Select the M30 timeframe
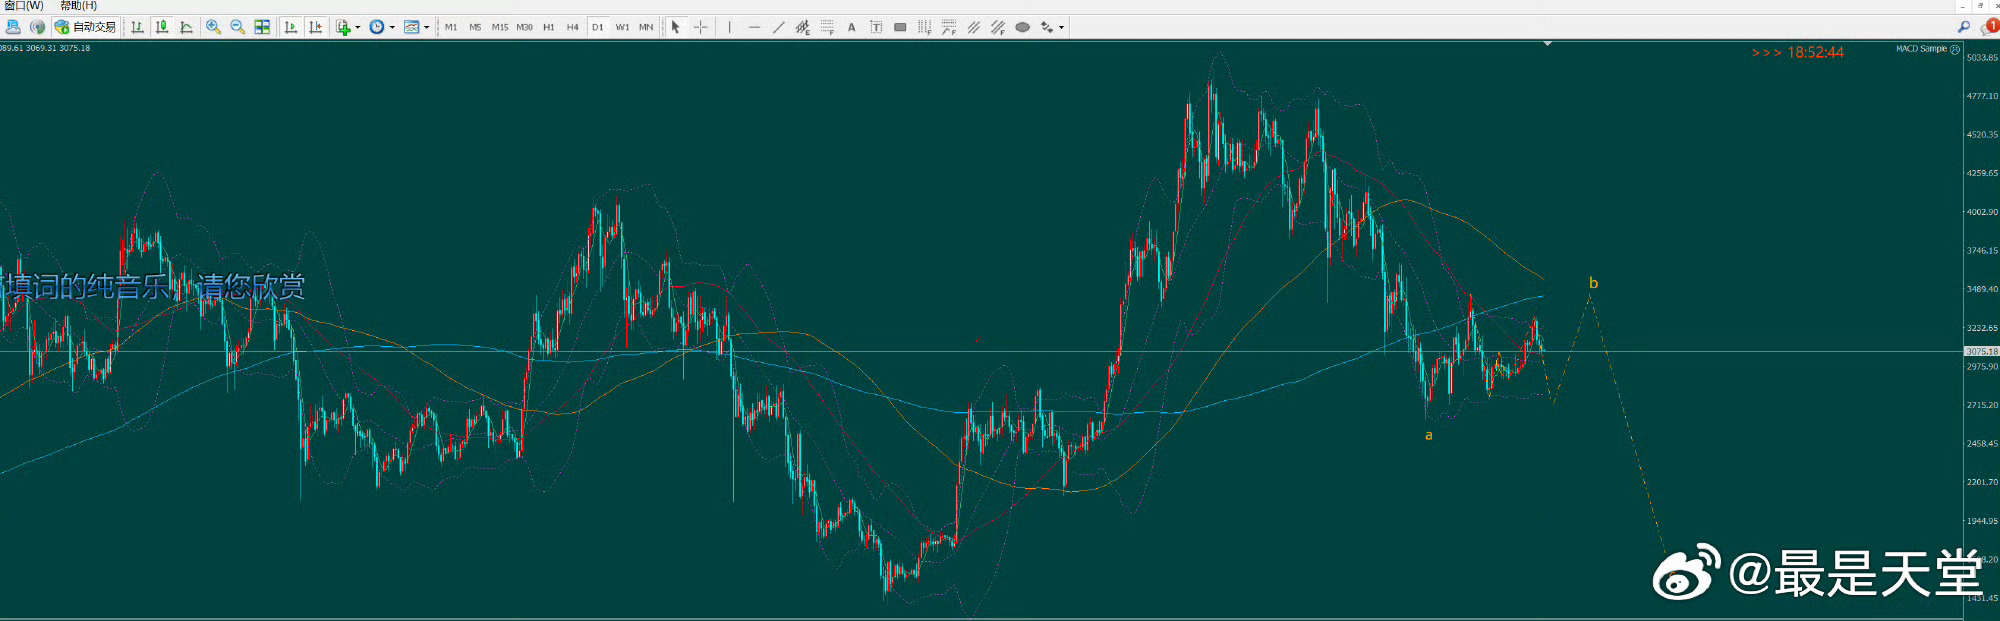2000x621 pixels. (524, 27)
